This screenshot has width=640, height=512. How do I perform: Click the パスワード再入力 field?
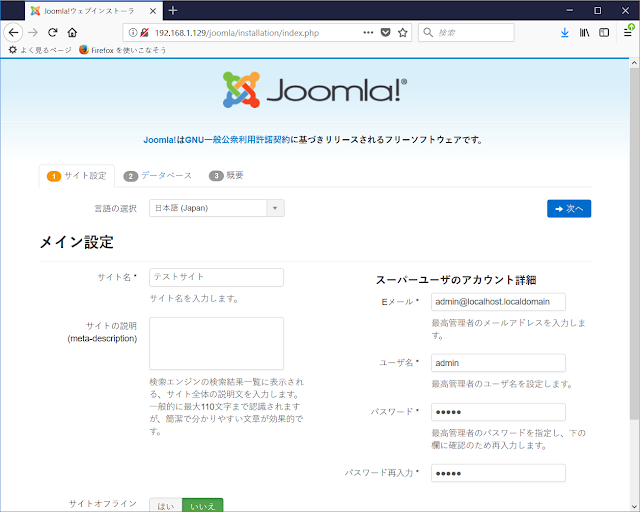498,473
